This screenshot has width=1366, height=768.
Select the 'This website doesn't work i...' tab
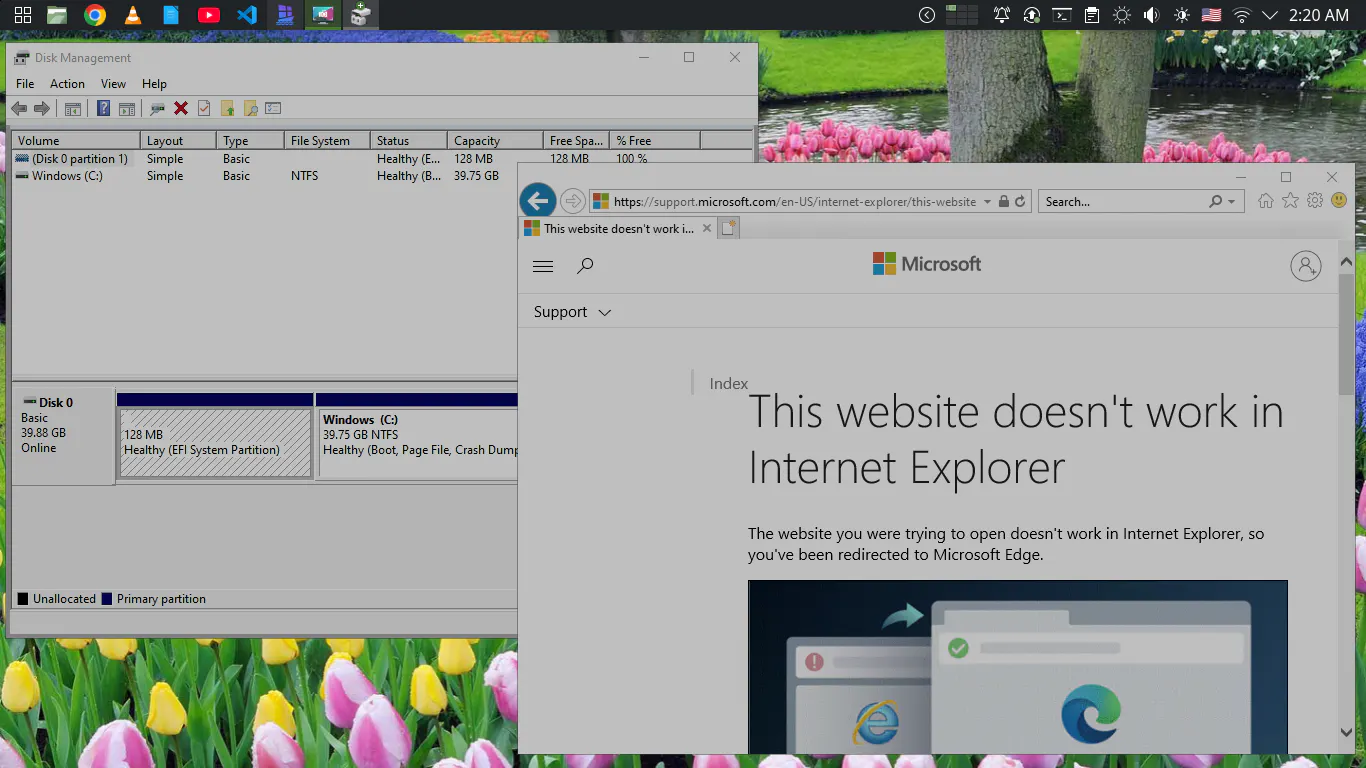(x=618, y=228)
